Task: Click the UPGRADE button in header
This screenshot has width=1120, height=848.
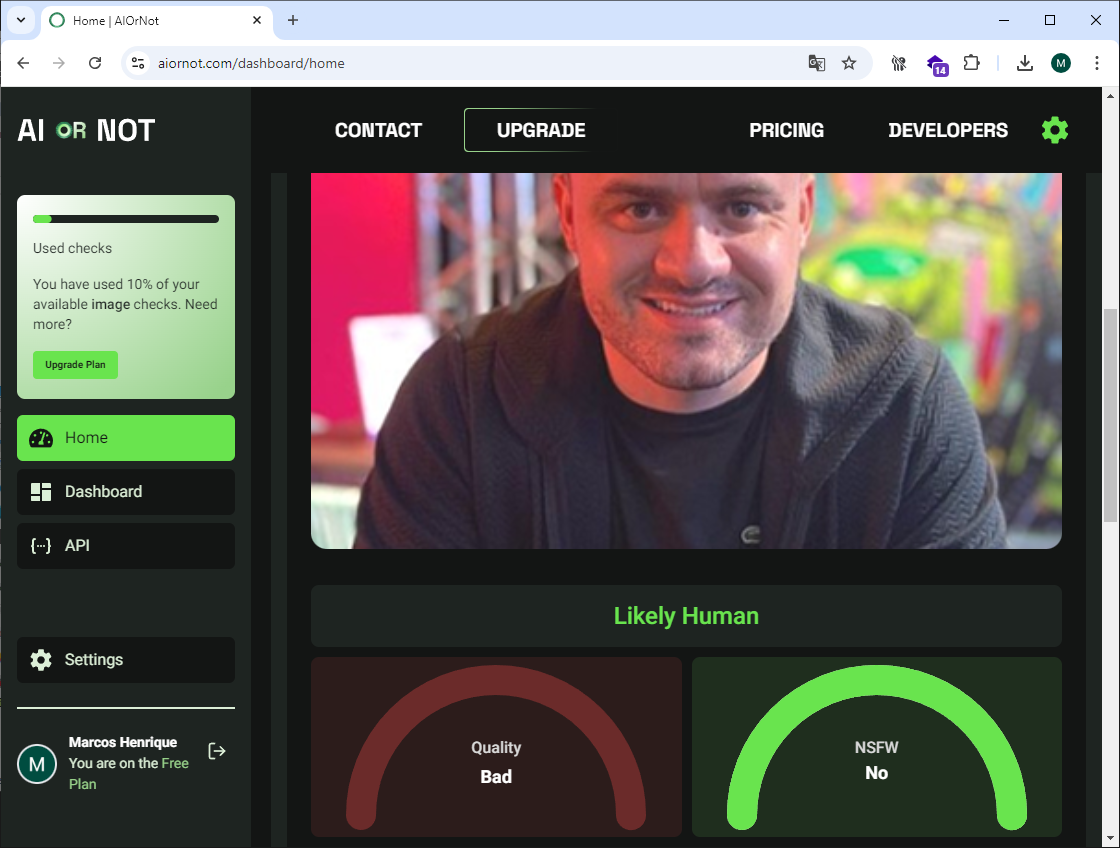Action: (541, 130)
